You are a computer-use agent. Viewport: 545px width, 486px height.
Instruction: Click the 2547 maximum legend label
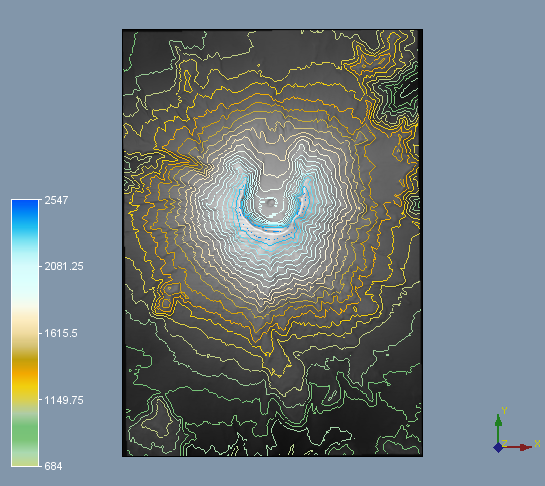click(x=56, y=200)
